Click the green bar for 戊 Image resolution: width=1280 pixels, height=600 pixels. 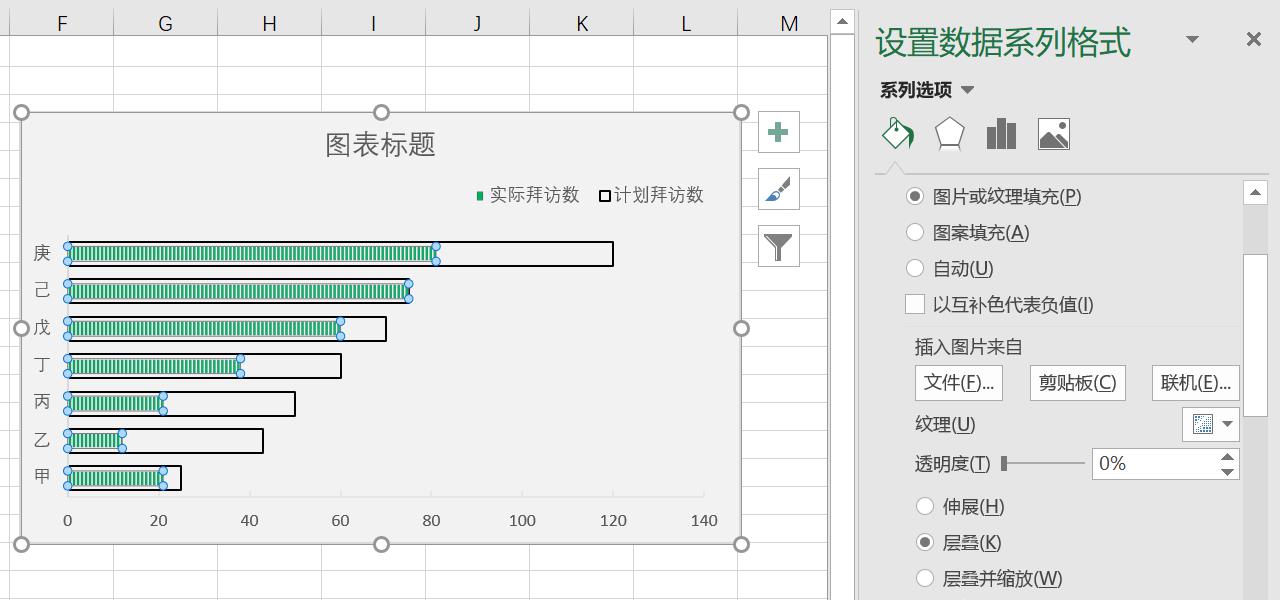pos(204,328)
